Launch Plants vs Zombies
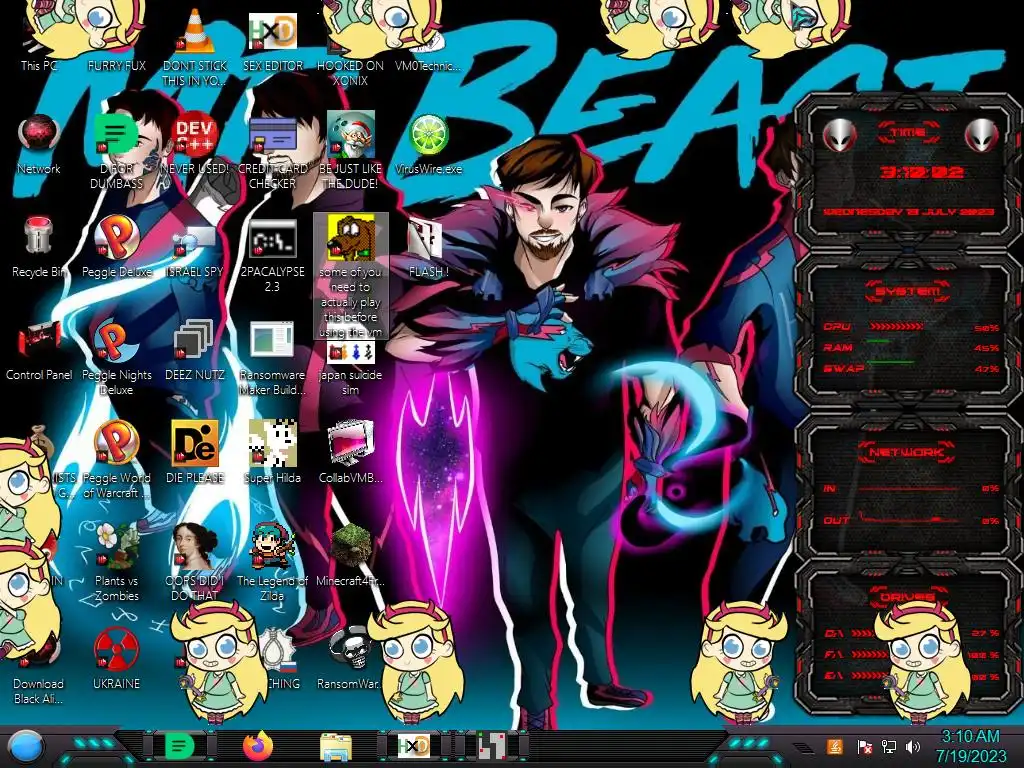 point(116,546)
